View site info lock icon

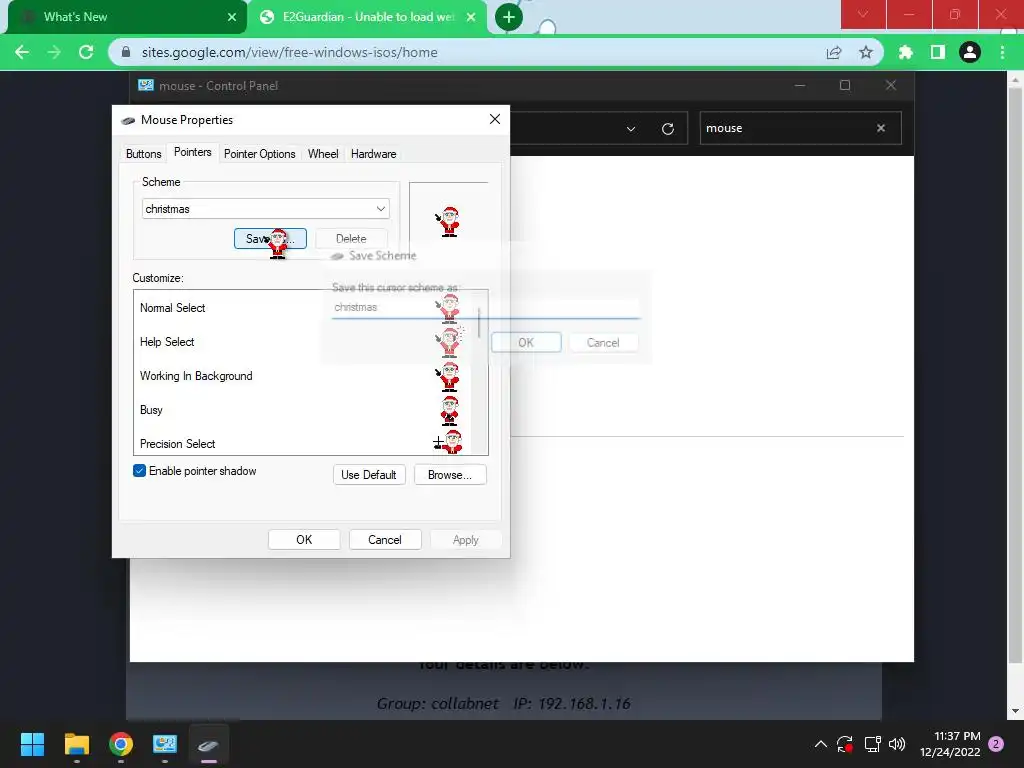(126, 52)
